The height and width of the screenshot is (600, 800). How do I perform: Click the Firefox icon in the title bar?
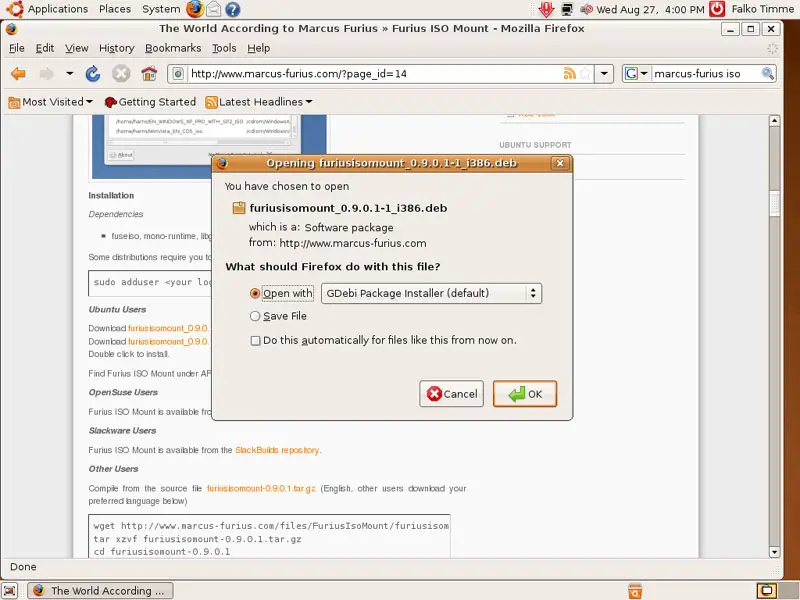11,29
